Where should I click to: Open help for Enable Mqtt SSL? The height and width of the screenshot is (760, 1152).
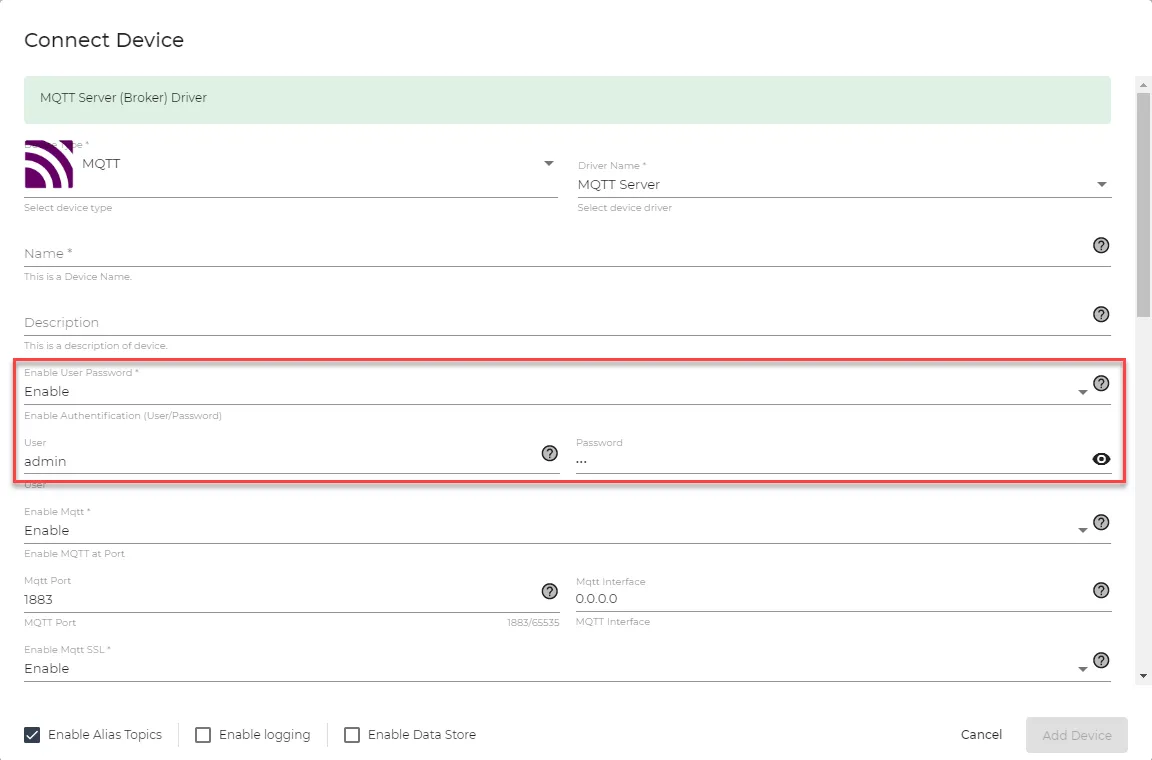(x=1101, y=660)
